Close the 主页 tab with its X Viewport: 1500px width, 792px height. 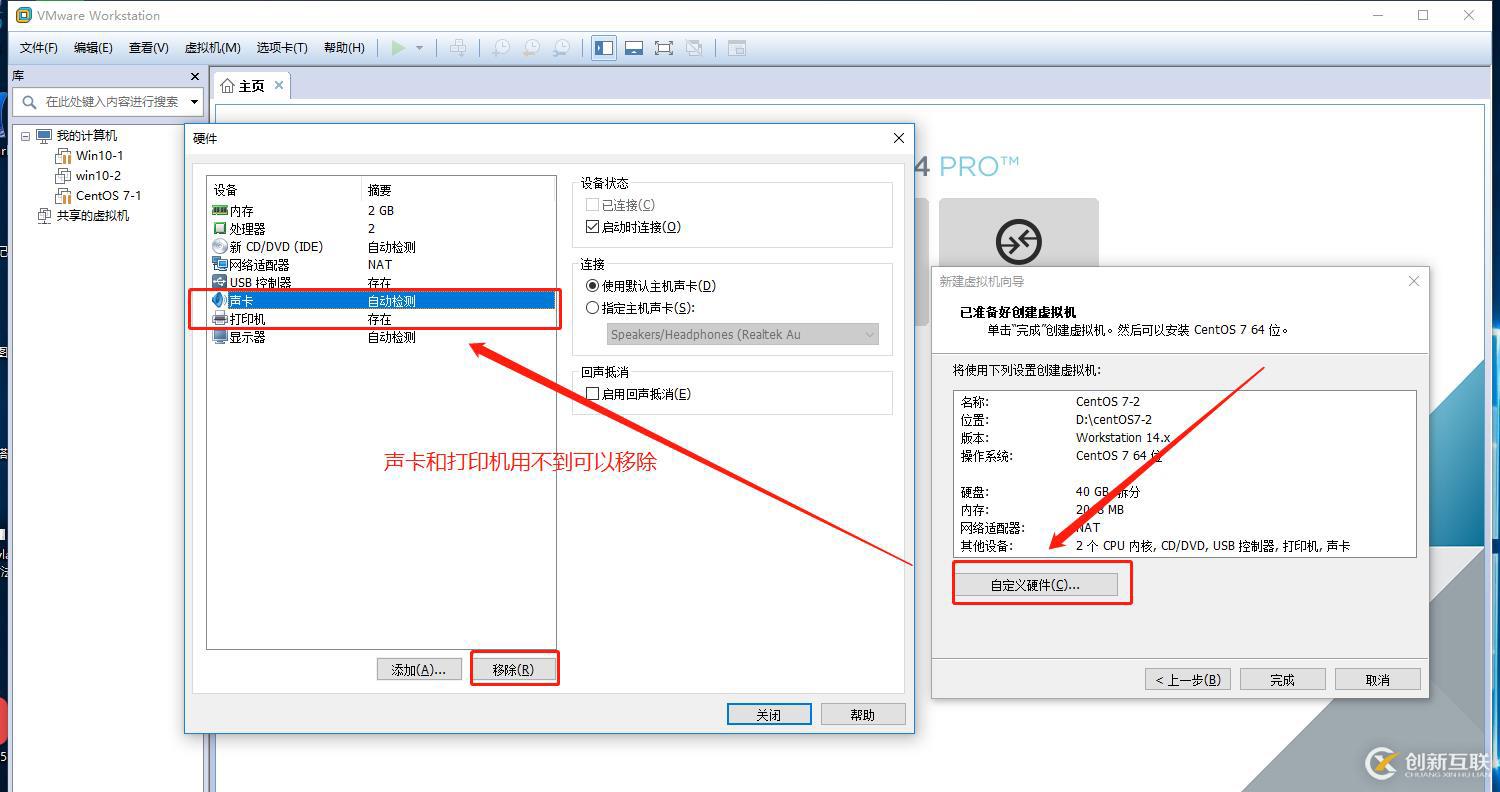tap(279, 85)
